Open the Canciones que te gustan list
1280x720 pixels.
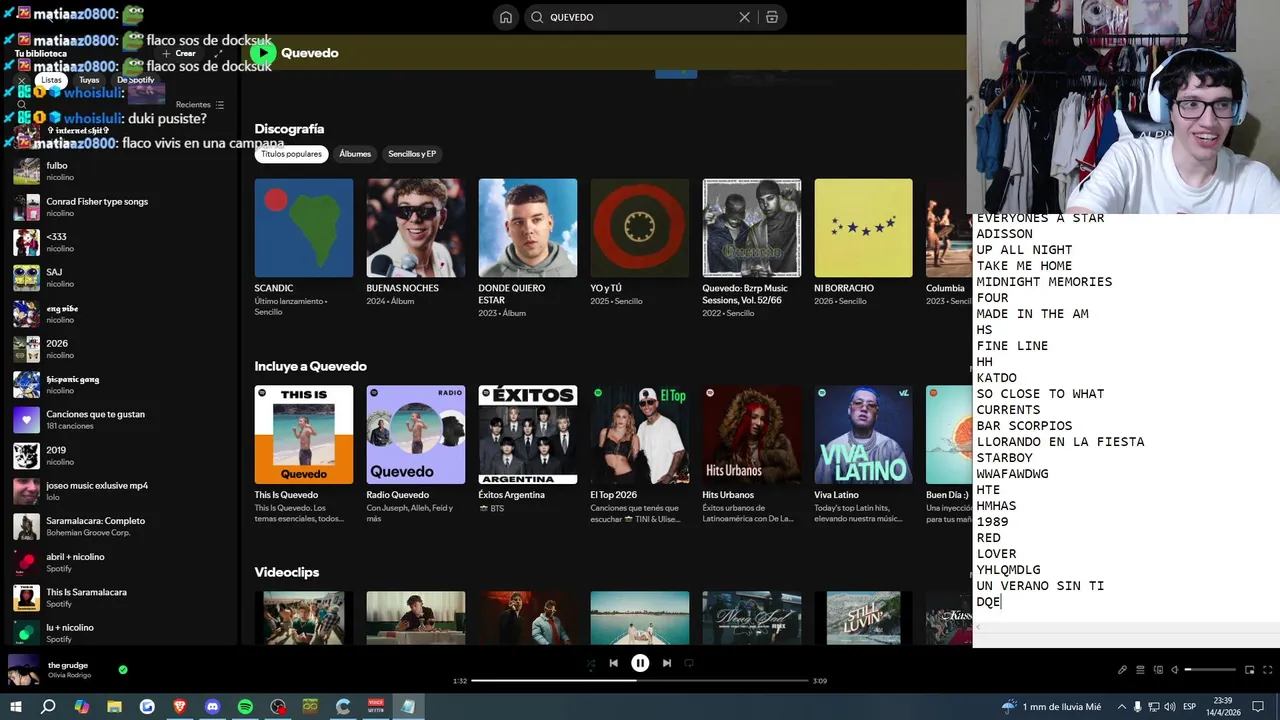tap(122, 420)
